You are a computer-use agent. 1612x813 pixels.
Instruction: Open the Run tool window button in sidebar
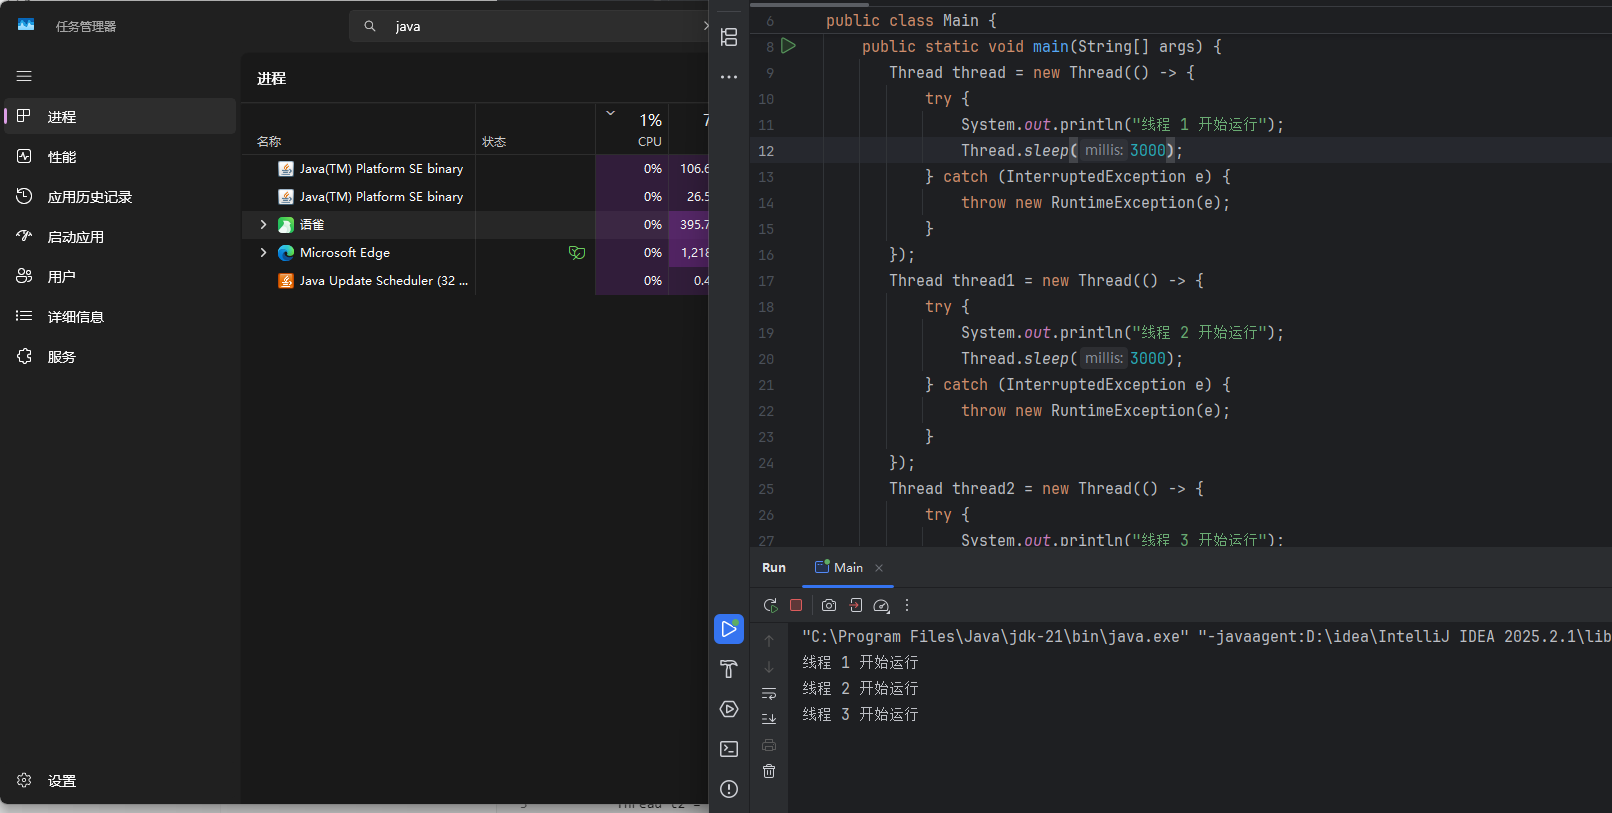coord(729,629)
